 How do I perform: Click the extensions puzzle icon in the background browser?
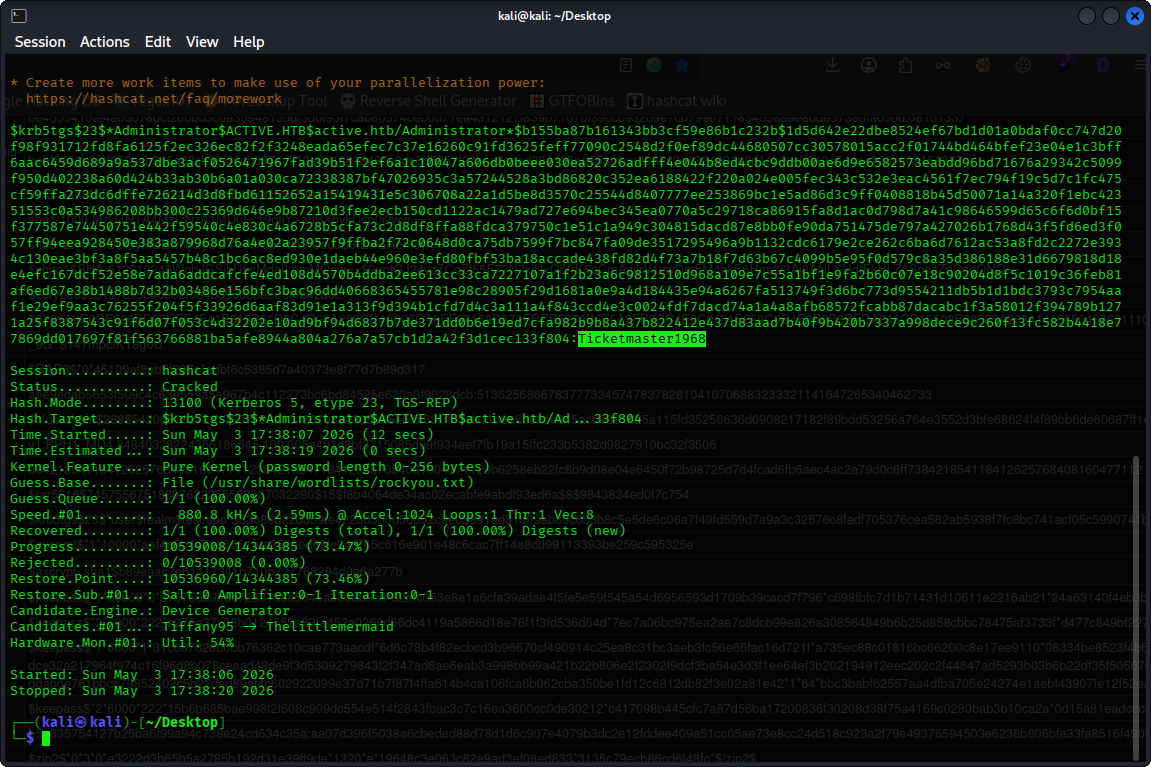(906, 65)
